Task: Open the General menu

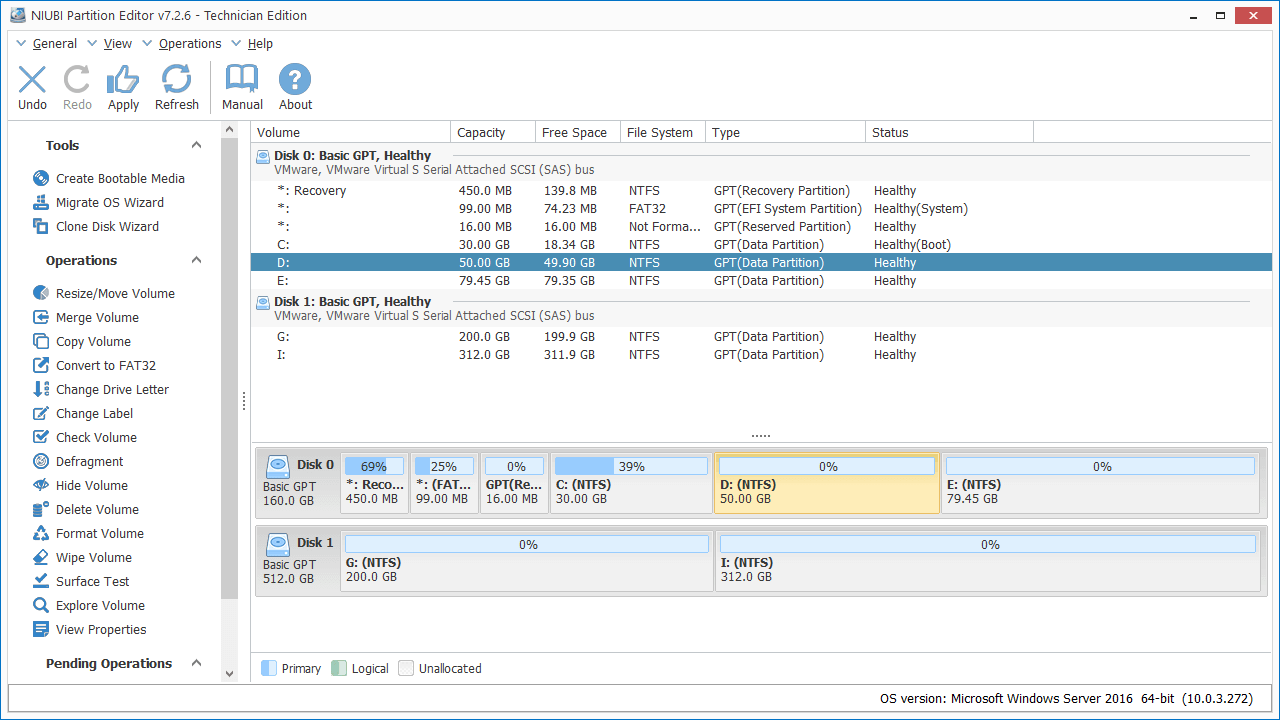Action: [x=54, y=44]
